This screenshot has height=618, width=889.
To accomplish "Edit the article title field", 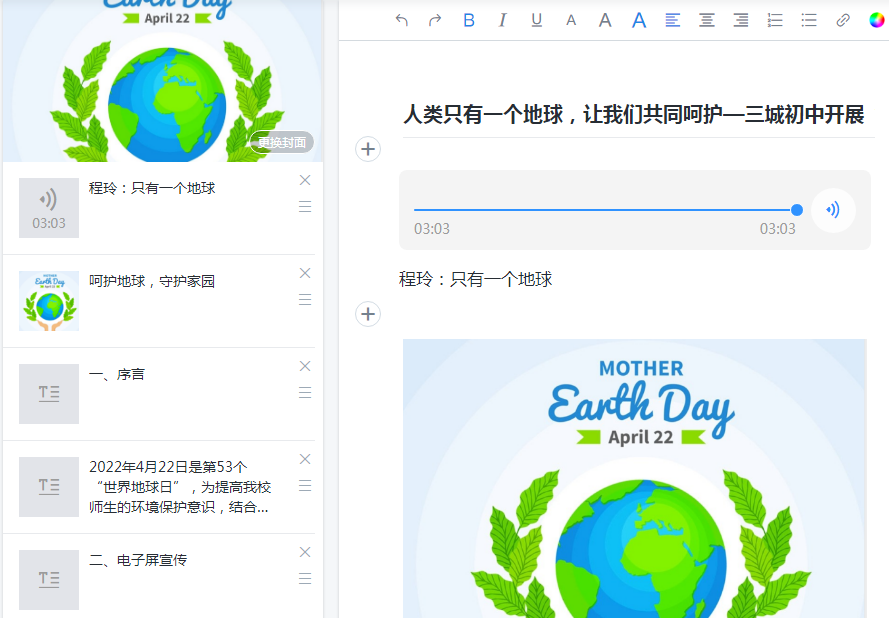I will (638, 115).
